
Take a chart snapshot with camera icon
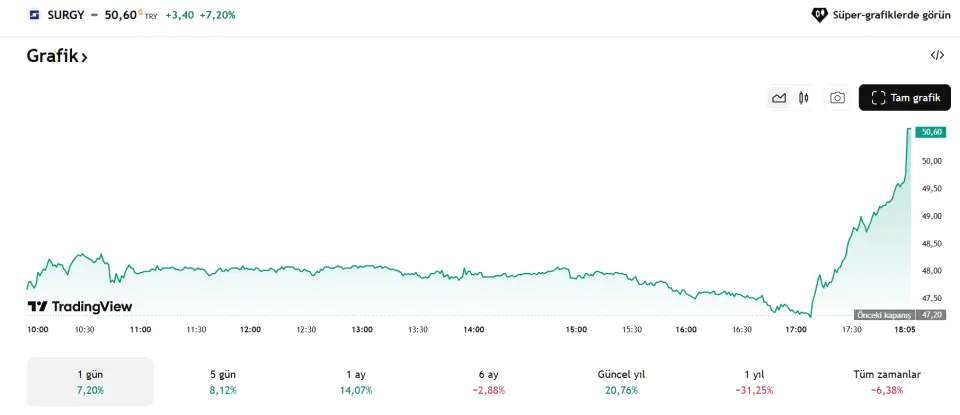point(837,98)
